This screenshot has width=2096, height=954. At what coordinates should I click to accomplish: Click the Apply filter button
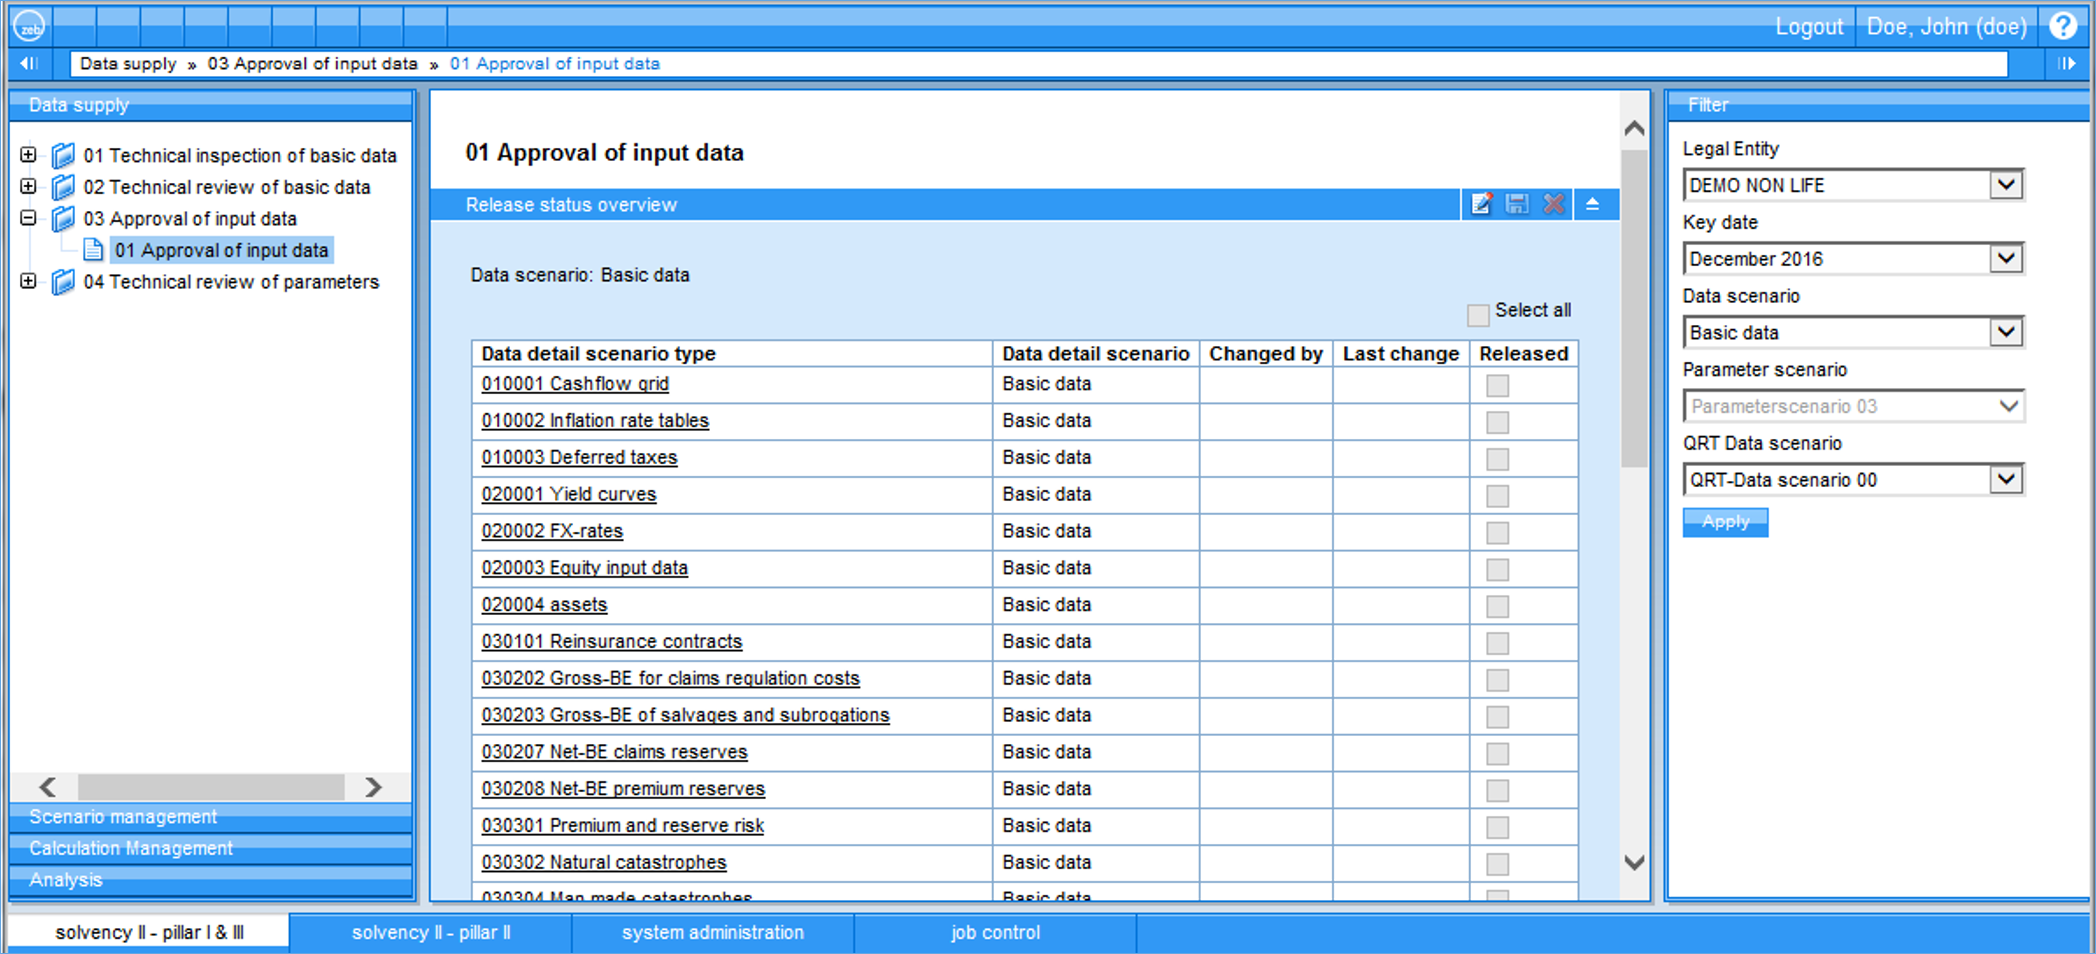coord(1725,522)
